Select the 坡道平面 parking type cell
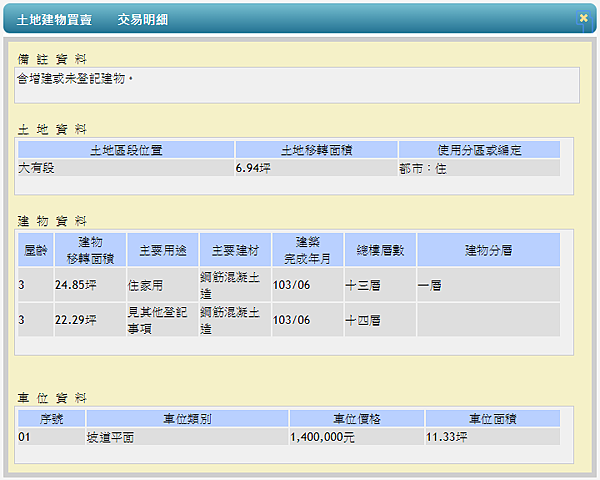 (x=187, y=436)
